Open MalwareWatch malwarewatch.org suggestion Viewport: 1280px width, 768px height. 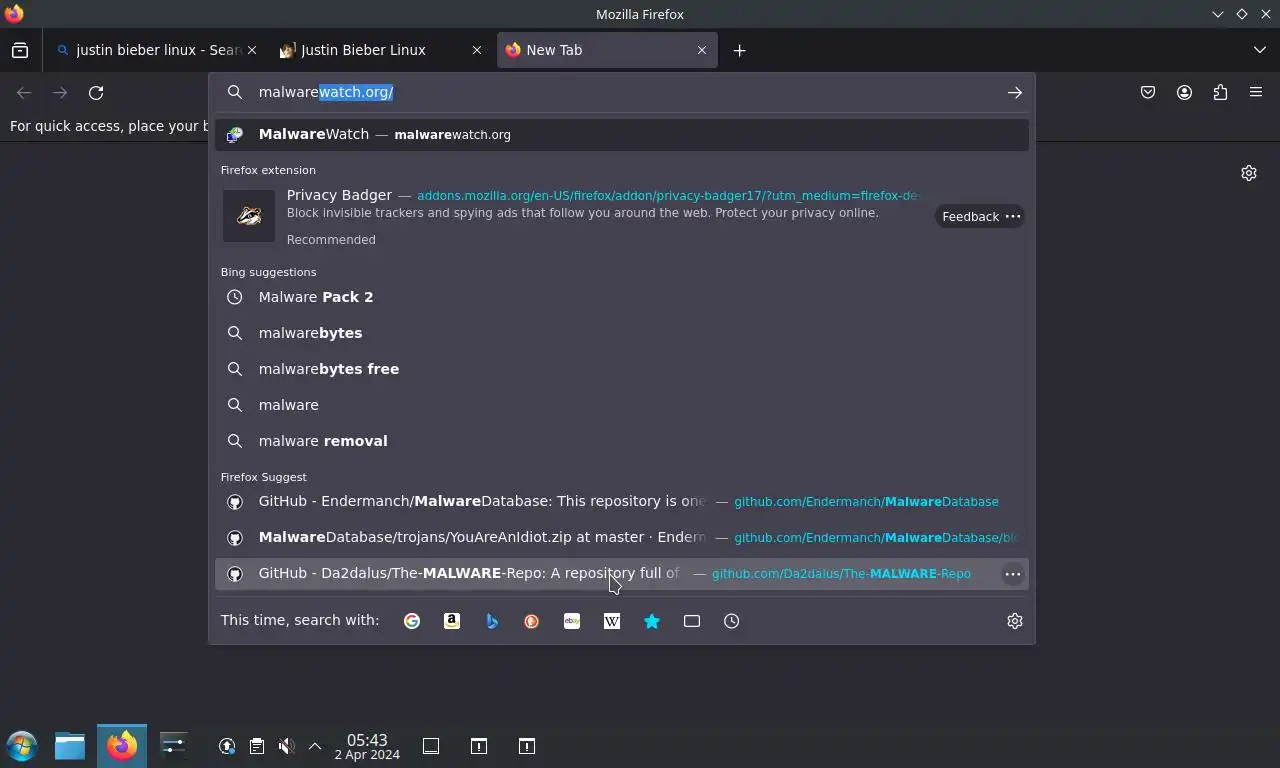pyautogui.click(x=622, y=134)
